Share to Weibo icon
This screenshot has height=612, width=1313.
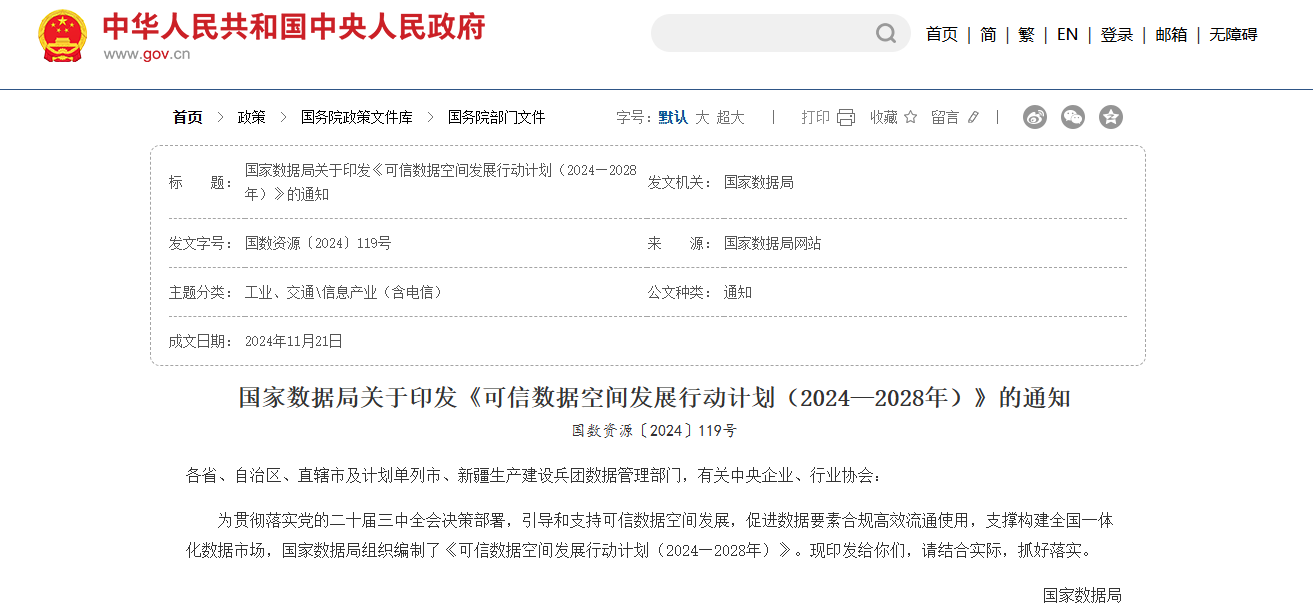(x=1034, y=117)
